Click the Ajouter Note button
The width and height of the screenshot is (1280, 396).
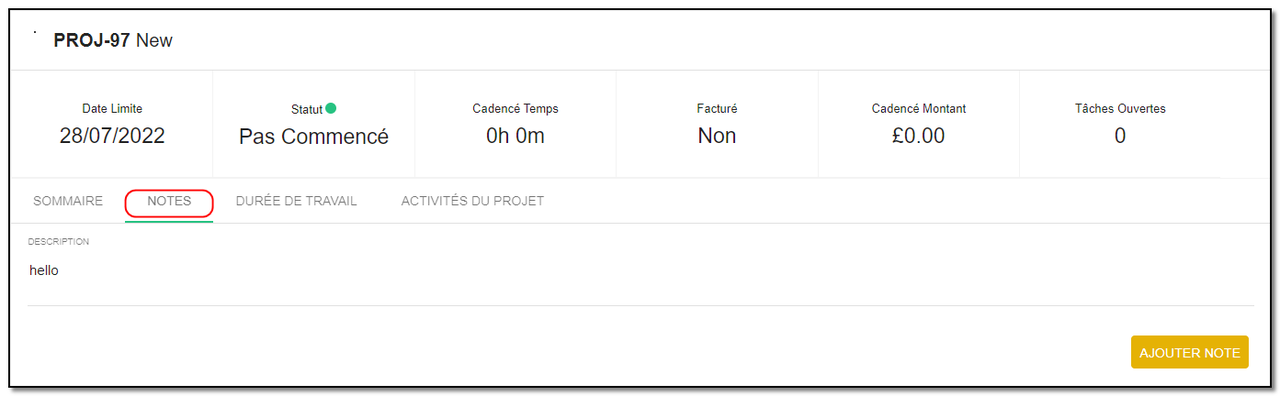click(1189, 352)
